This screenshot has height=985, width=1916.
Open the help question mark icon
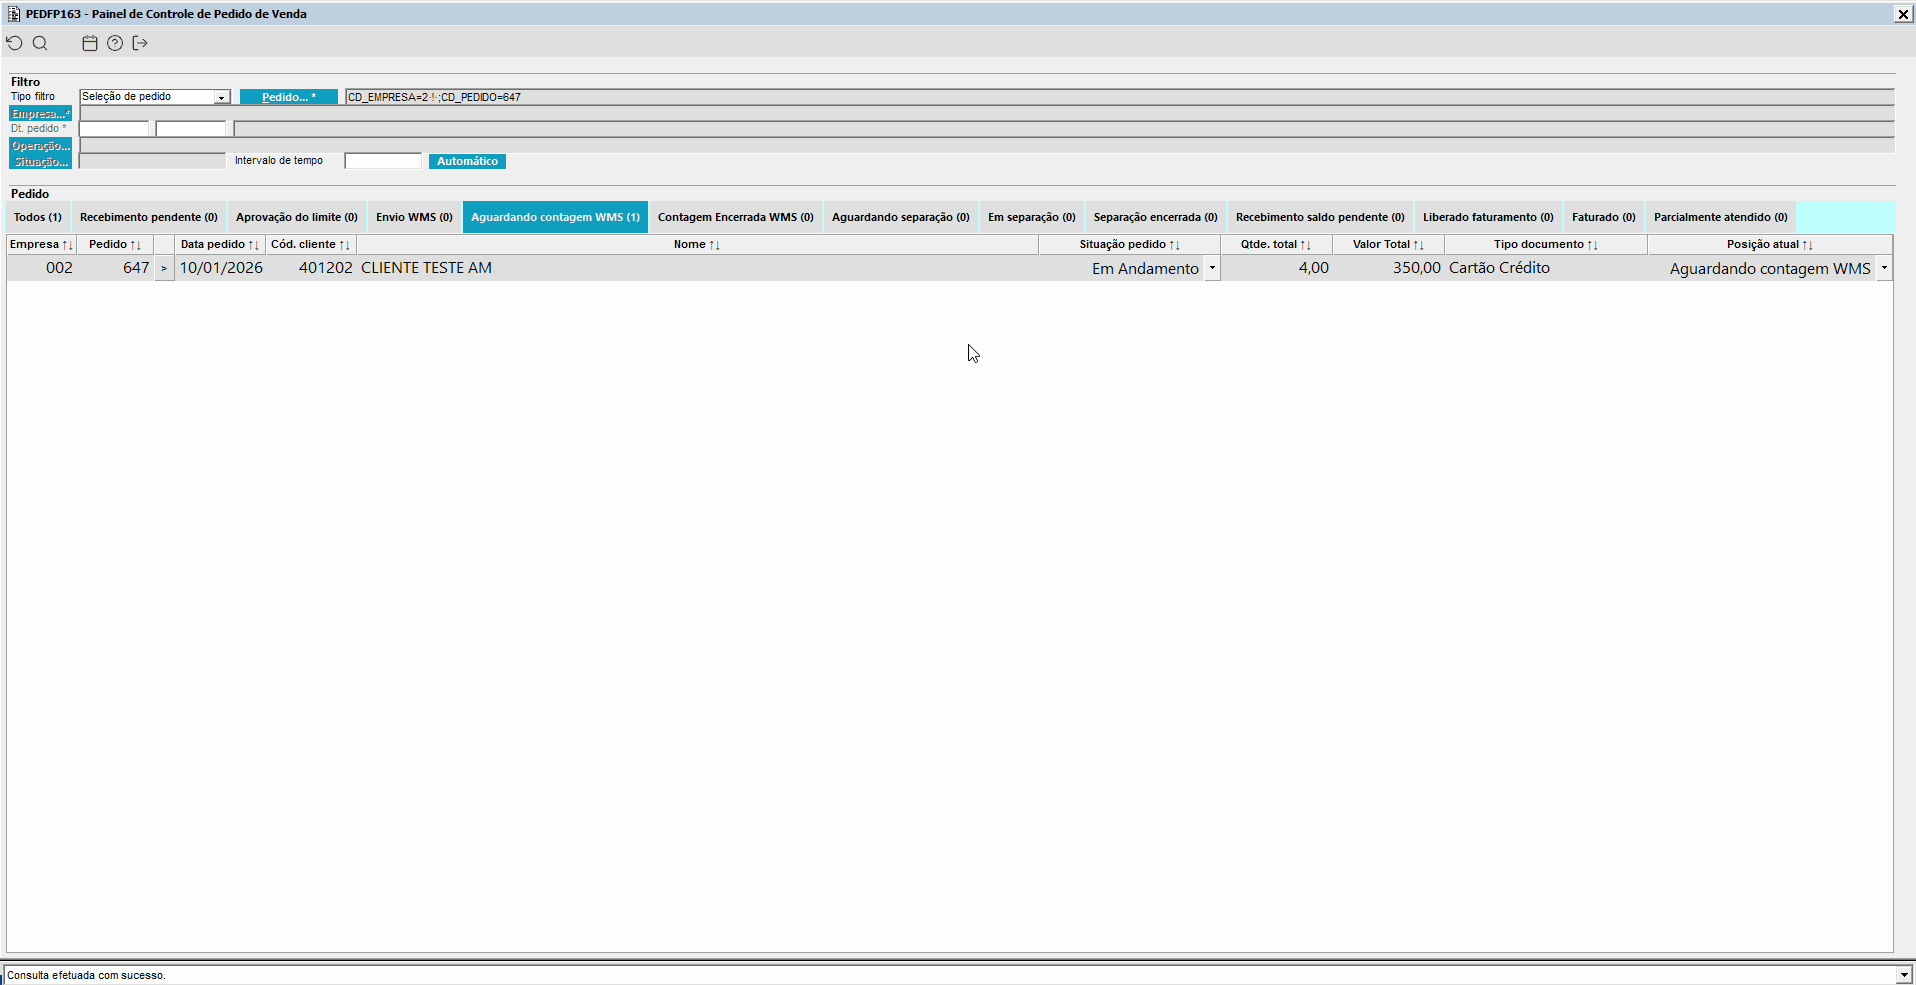coord(115,43)
